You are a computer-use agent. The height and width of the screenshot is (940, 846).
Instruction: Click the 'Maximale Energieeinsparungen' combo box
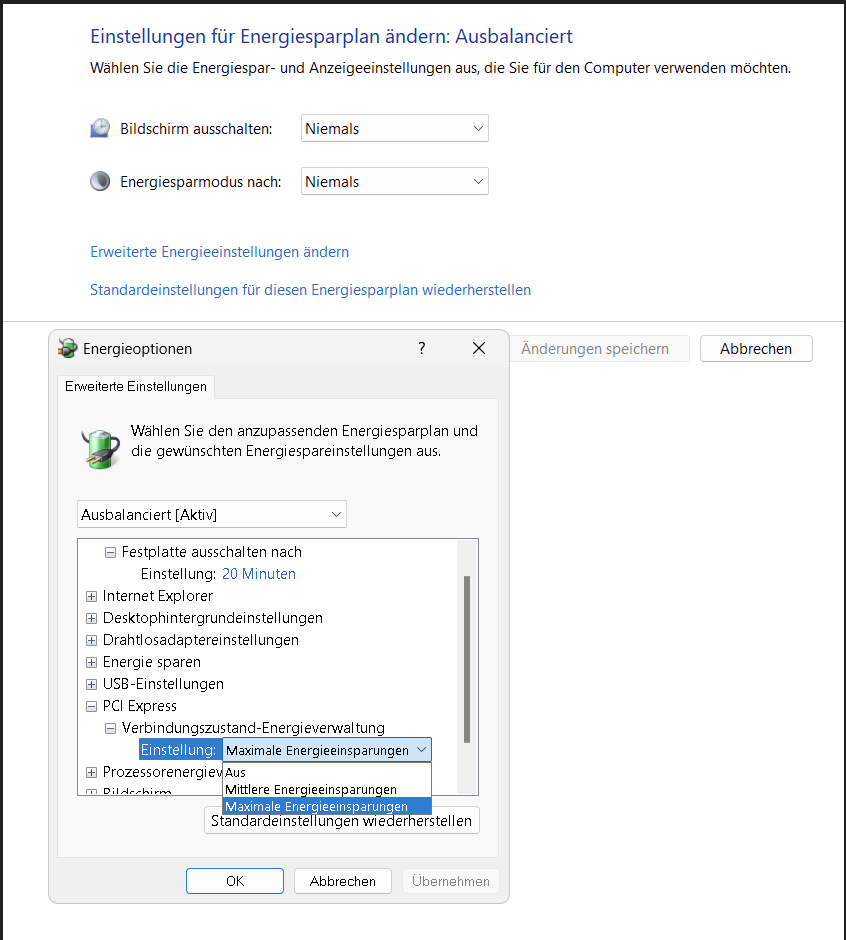[327, 750]
